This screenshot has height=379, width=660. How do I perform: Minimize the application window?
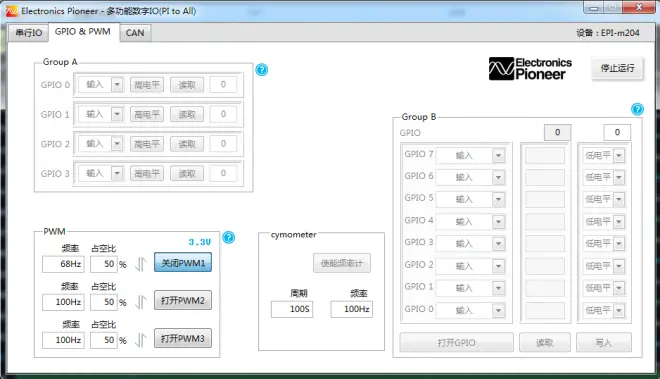[x=594, y=8]
